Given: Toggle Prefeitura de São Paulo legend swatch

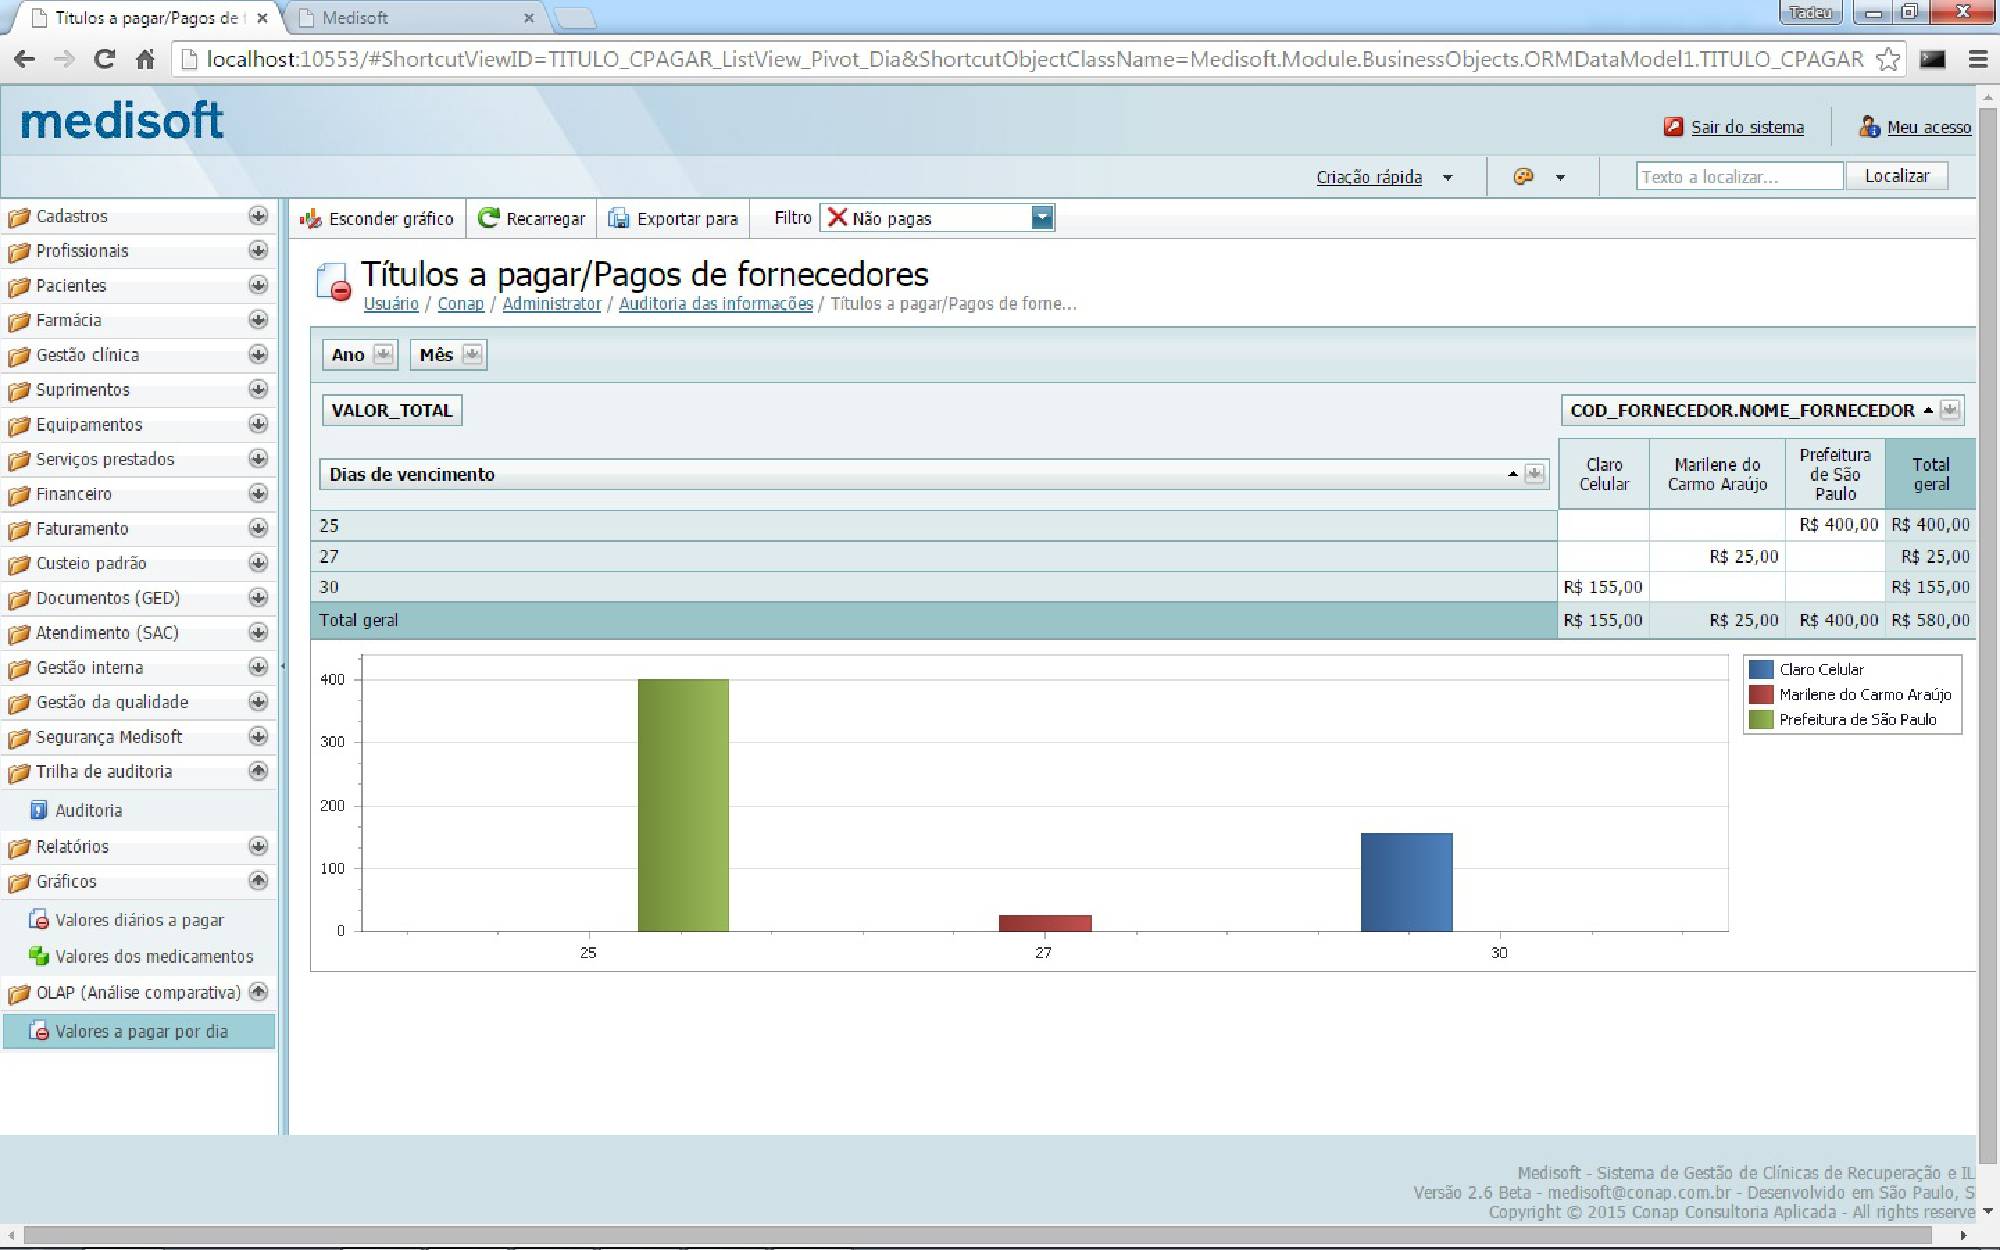Looking at the screenshot, I should tap(1761, 720).
